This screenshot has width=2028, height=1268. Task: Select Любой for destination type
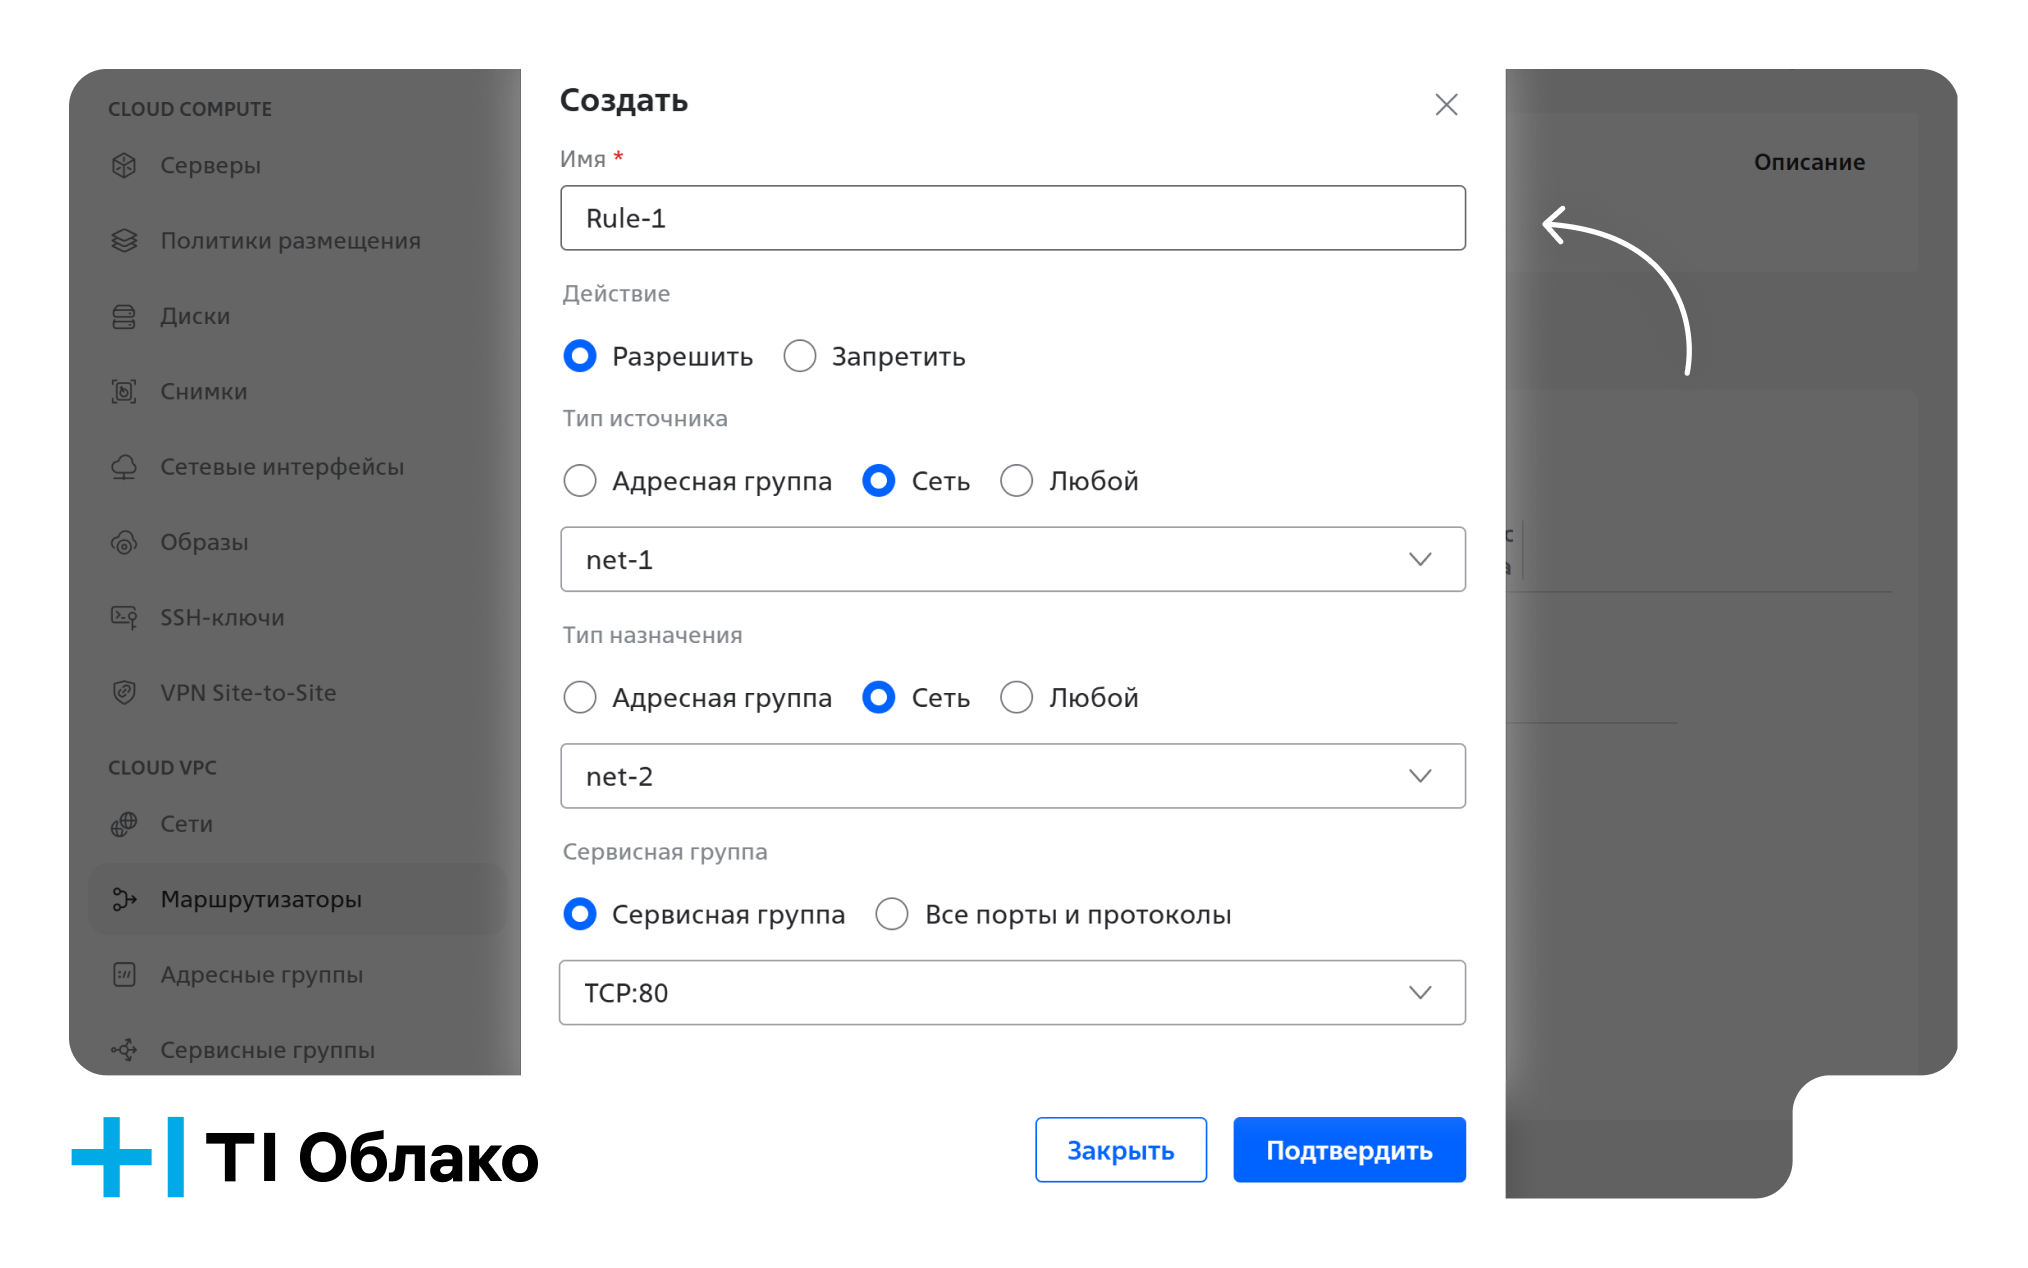tap(1017, 697)
